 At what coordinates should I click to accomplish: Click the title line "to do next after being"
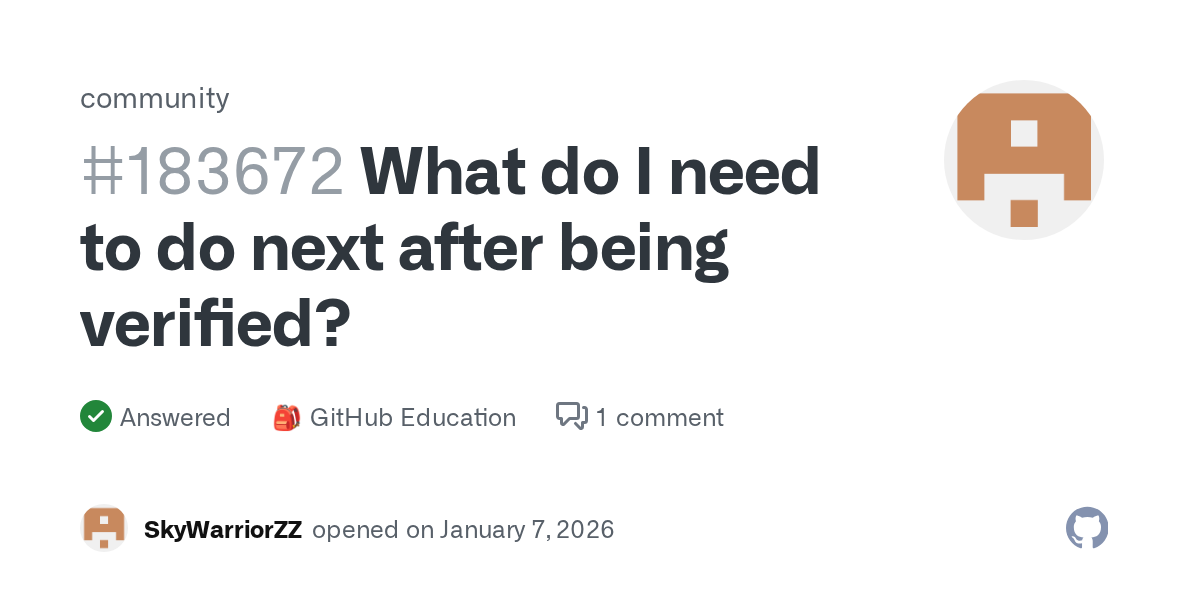pyautogui.click(x=404, y=249)
